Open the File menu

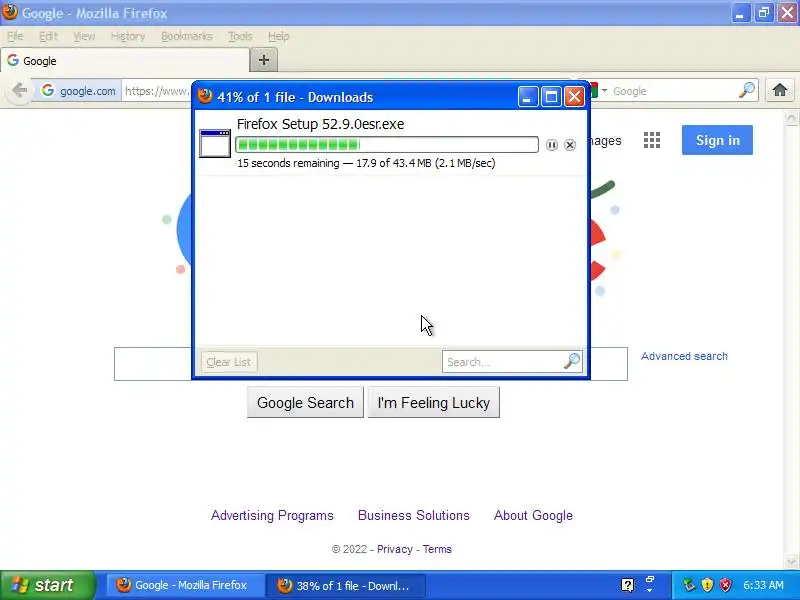click(x=15, y=36)
